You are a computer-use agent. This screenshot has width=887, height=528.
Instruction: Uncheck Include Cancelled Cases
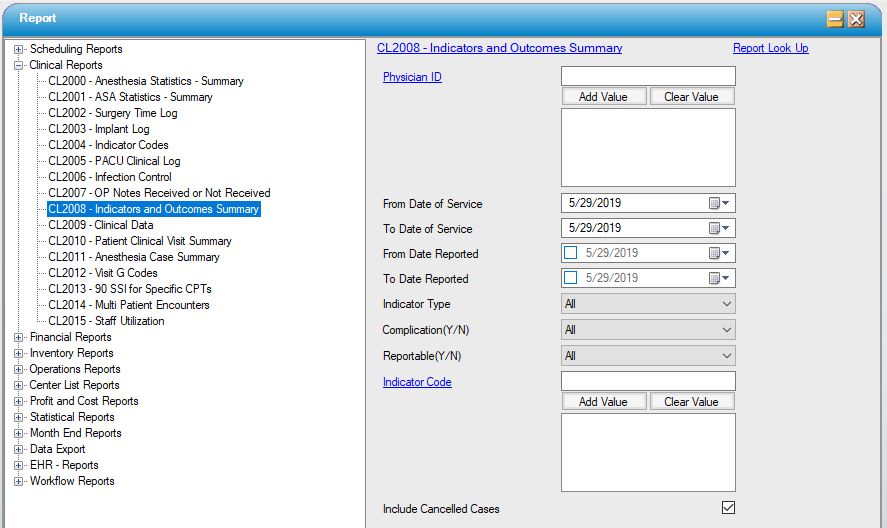[x=728, y=508]
